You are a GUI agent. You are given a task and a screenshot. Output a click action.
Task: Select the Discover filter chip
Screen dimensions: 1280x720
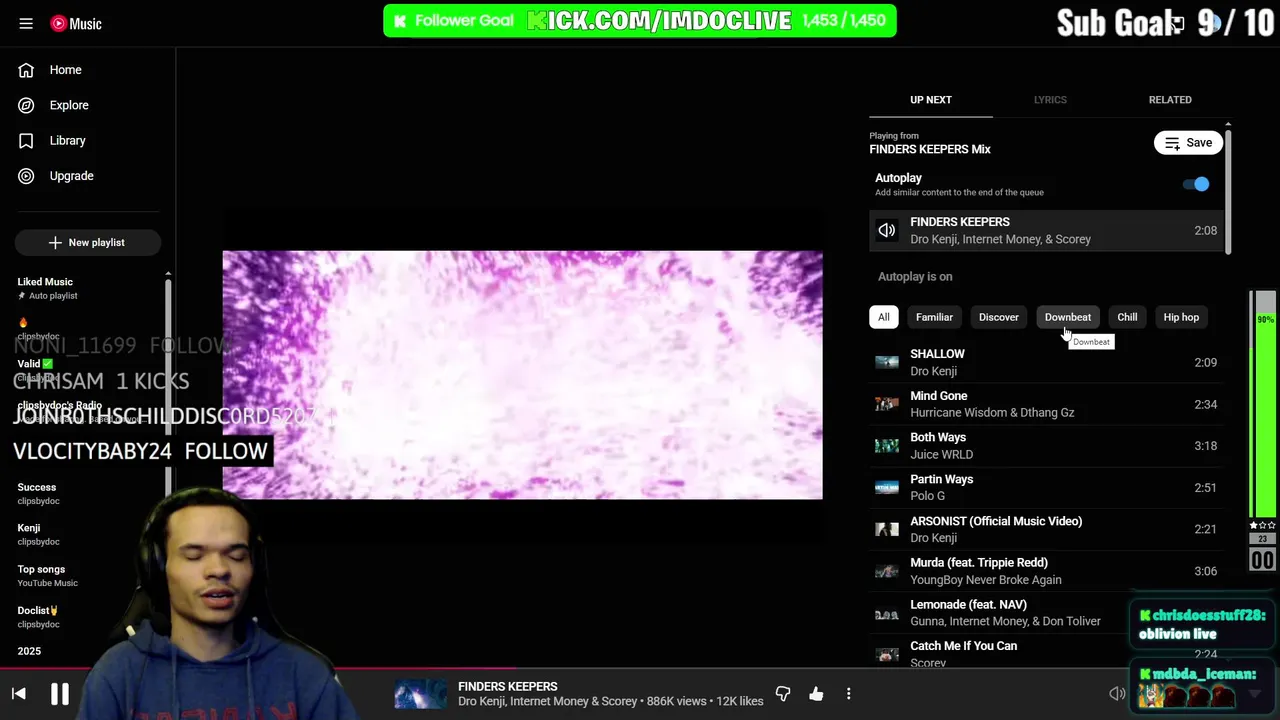pos(998,317)
